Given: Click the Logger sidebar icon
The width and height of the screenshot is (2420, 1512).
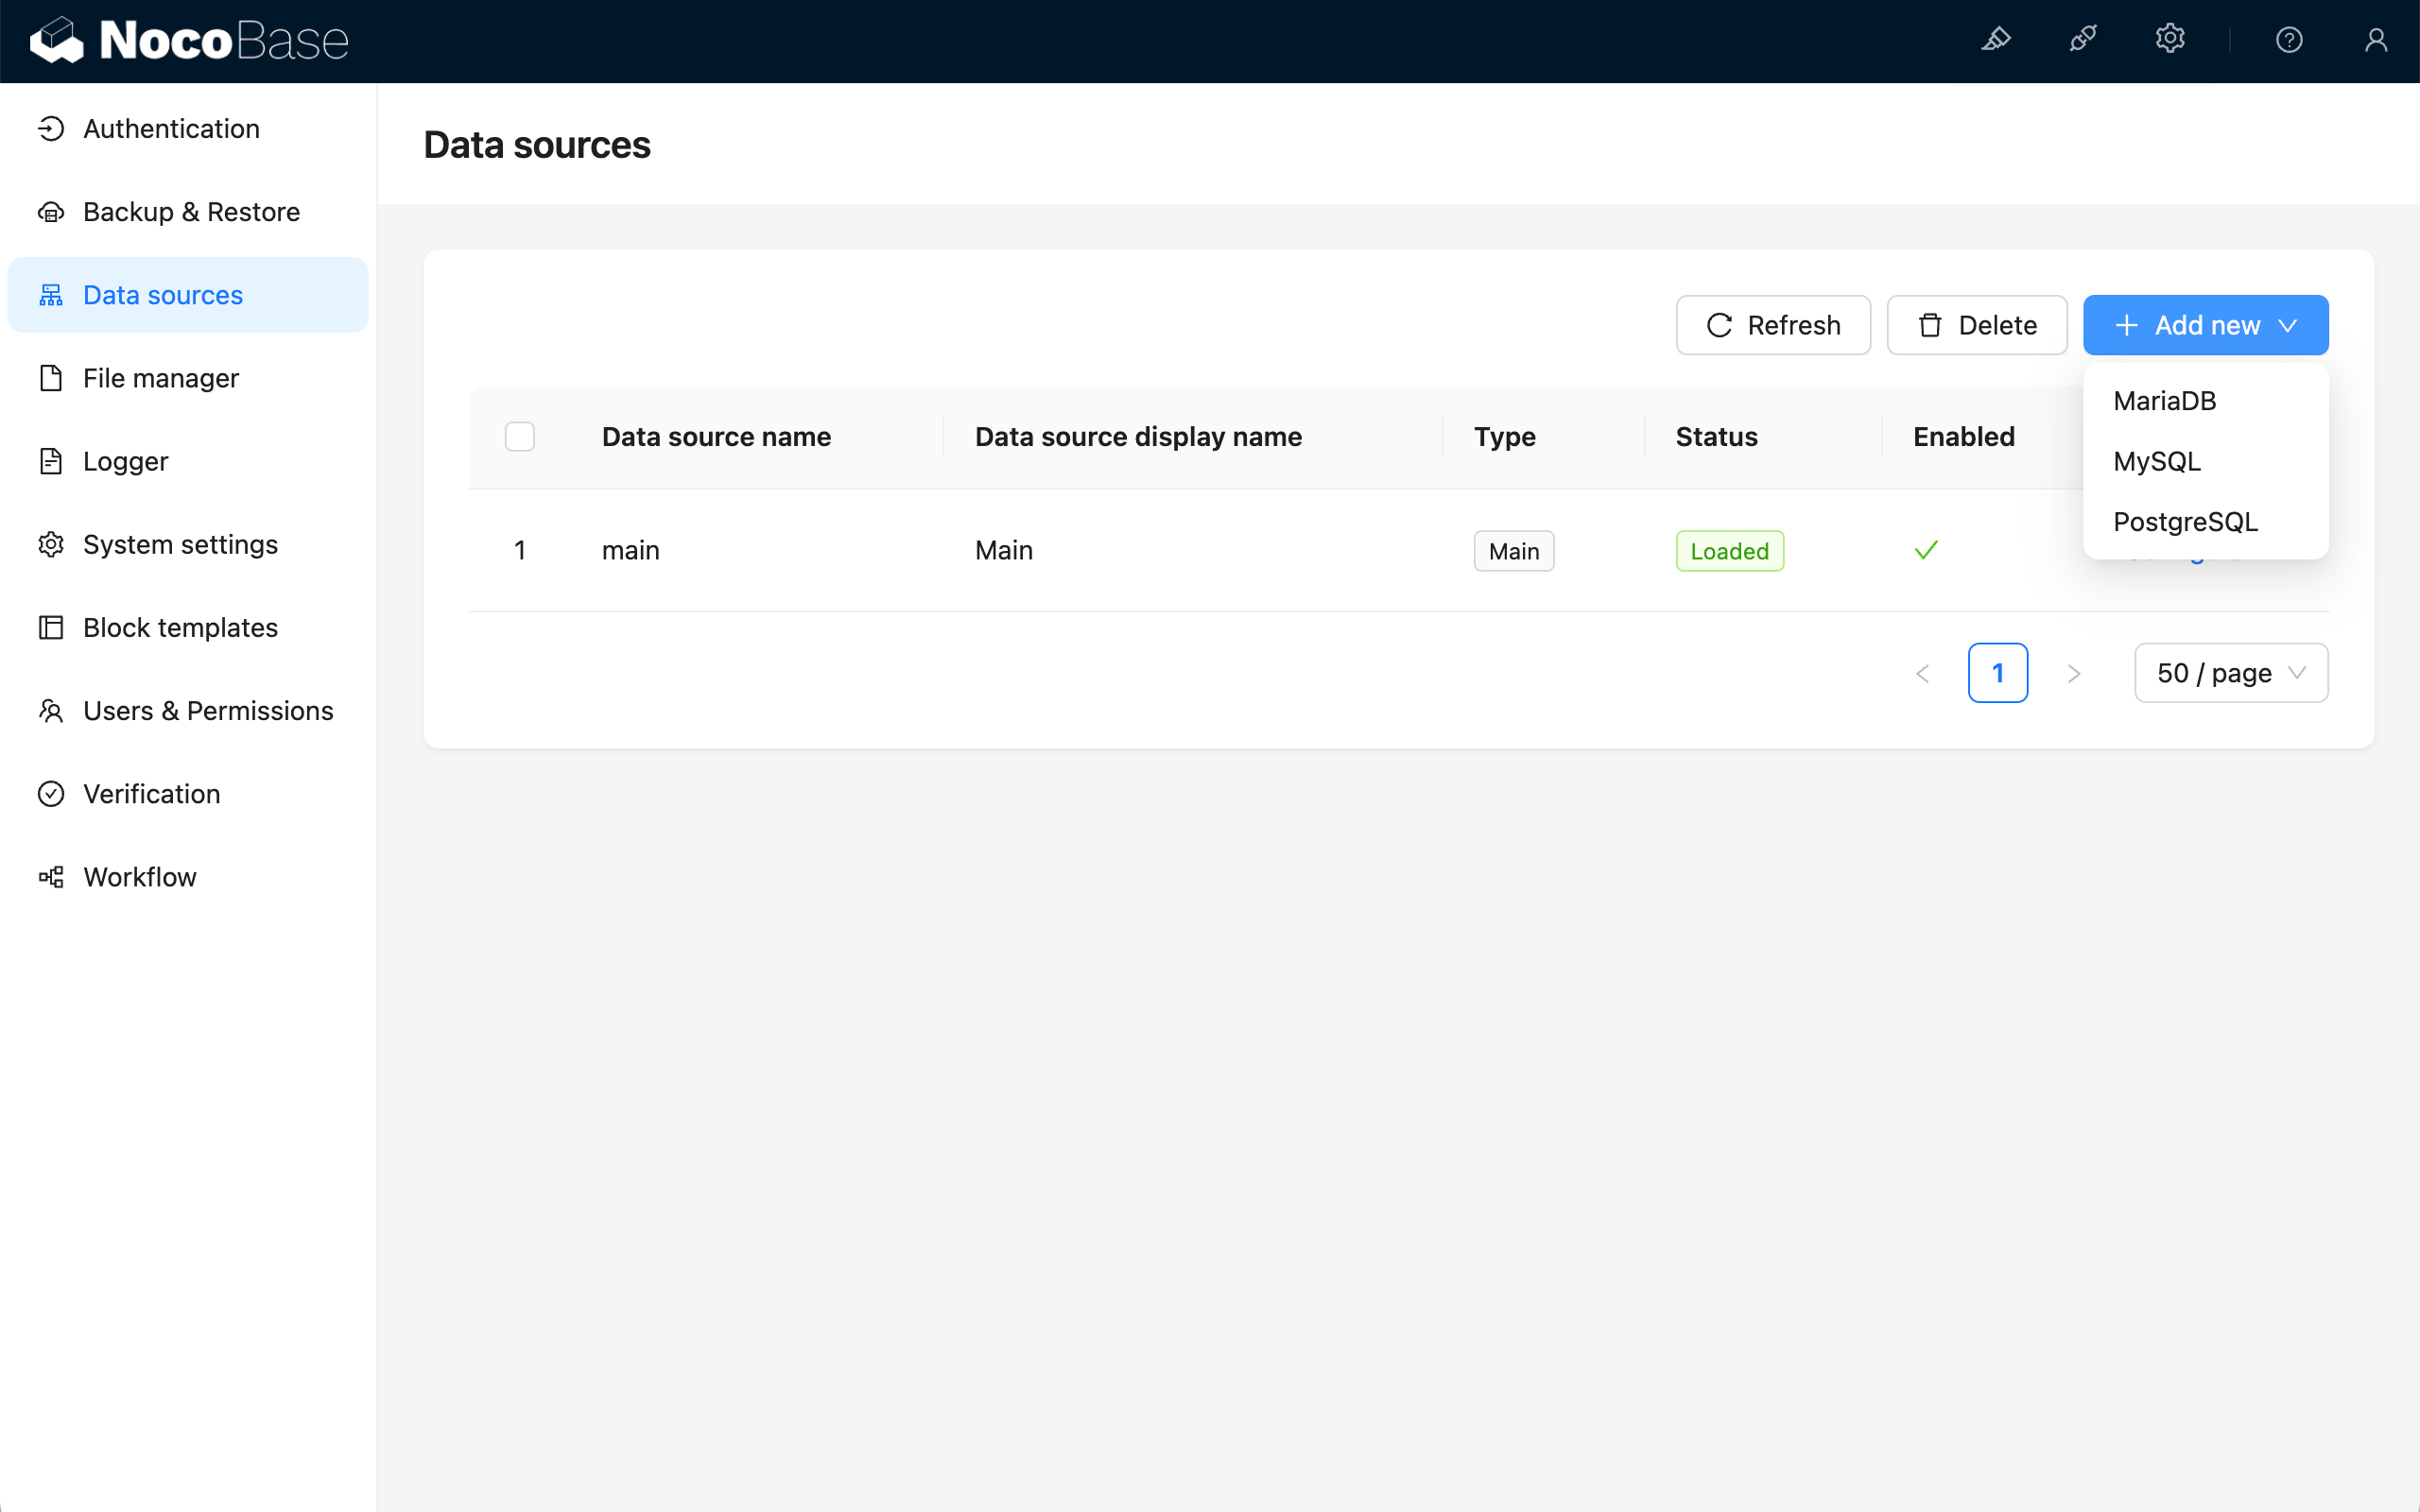Looking at the screenshot, I should tap(49, 461).
